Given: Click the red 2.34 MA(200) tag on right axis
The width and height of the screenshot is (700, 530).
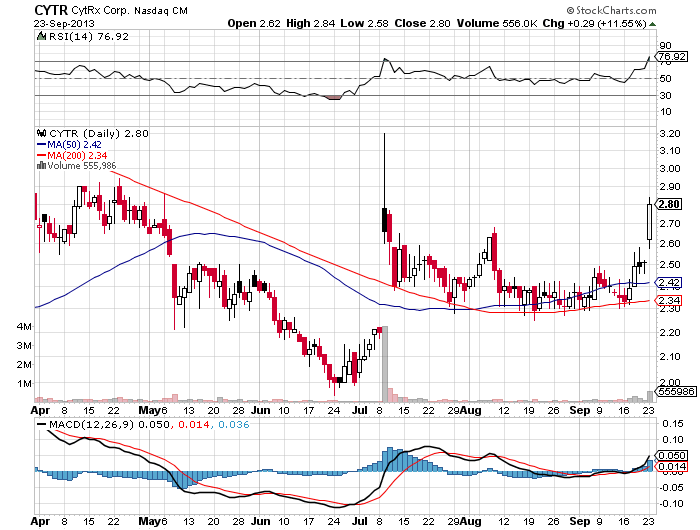Looking at the screenshot, I should coord(668,300).
